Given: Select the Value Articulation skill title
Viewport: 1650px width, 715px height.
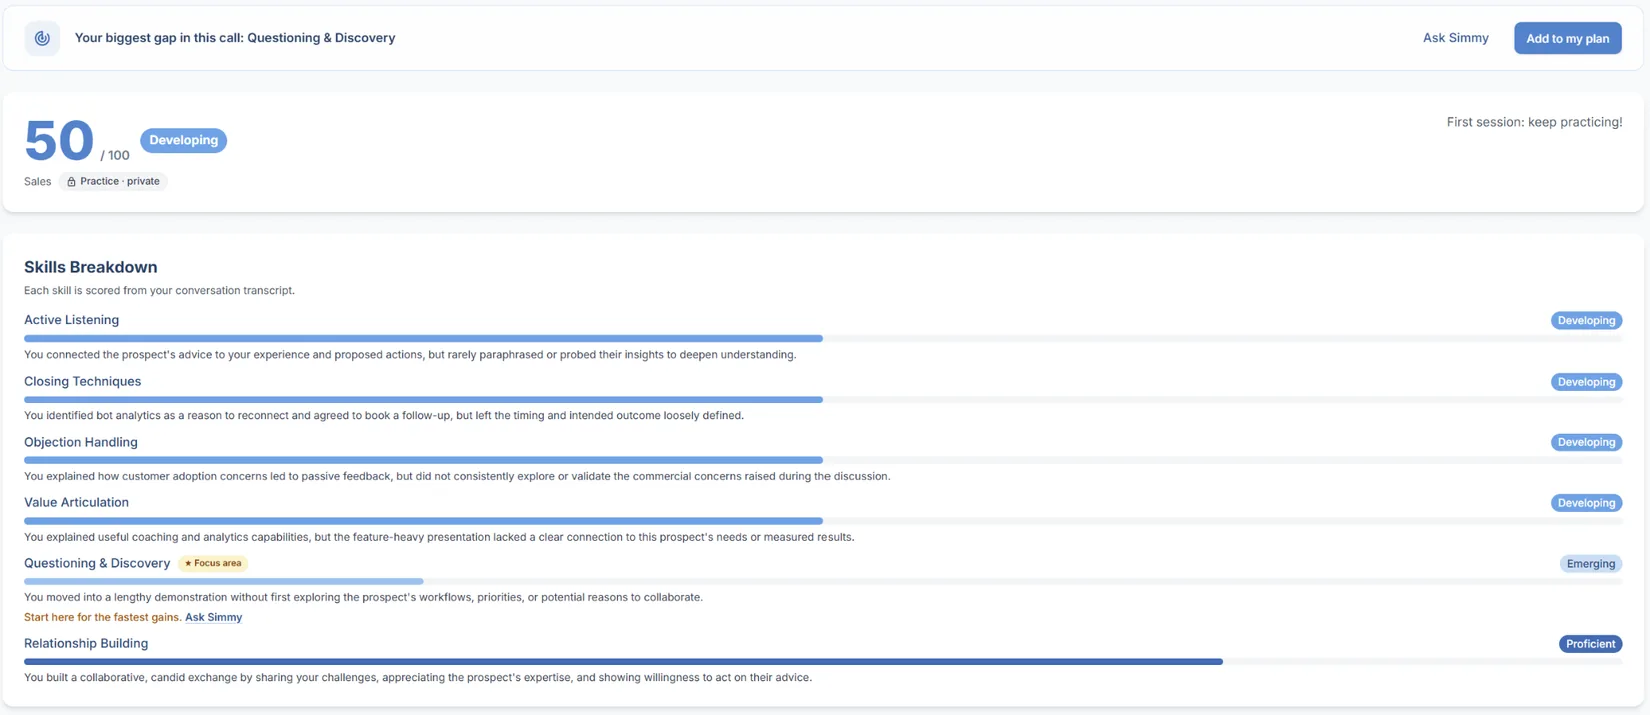Looking at the screenshot, I should pyautogui.click(x=76, y=502).
